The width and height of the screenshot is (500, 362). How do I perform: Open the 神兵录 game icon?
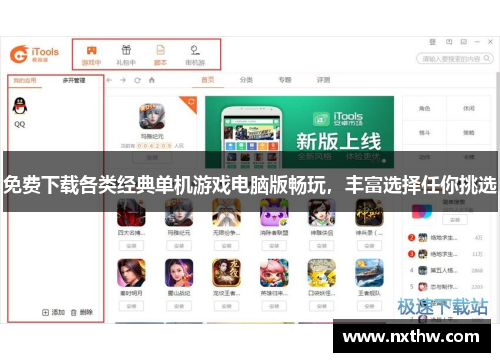coord(369,213)
